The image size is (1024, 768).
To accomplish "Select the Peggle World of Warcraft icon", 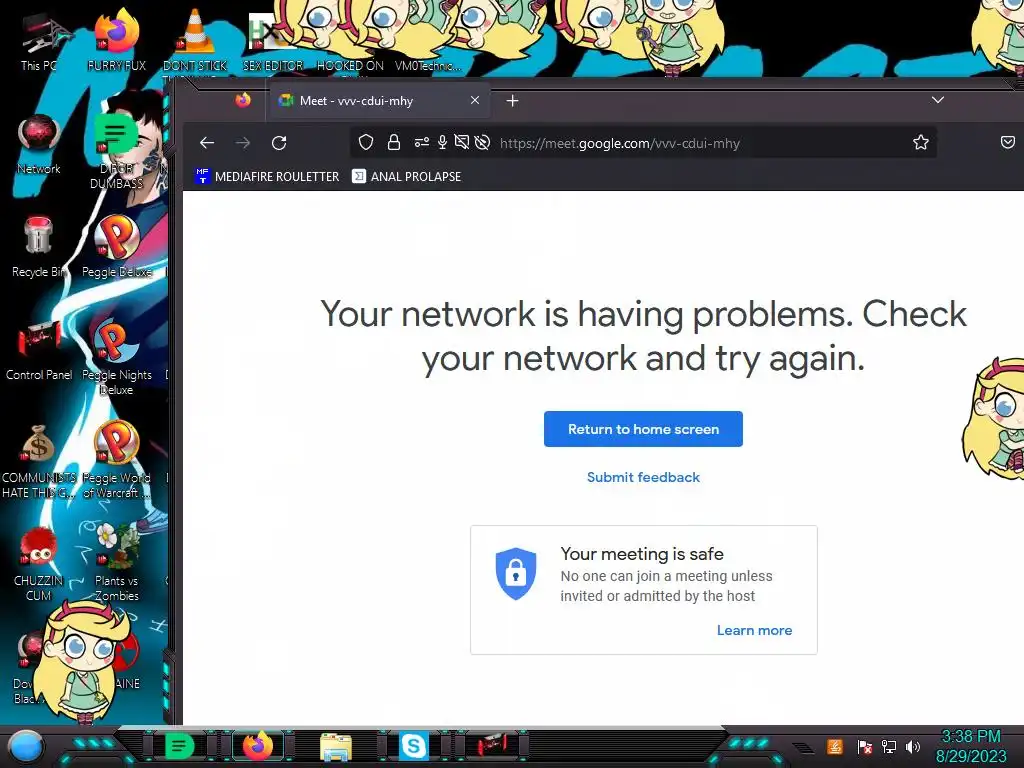I will point(116,459).
